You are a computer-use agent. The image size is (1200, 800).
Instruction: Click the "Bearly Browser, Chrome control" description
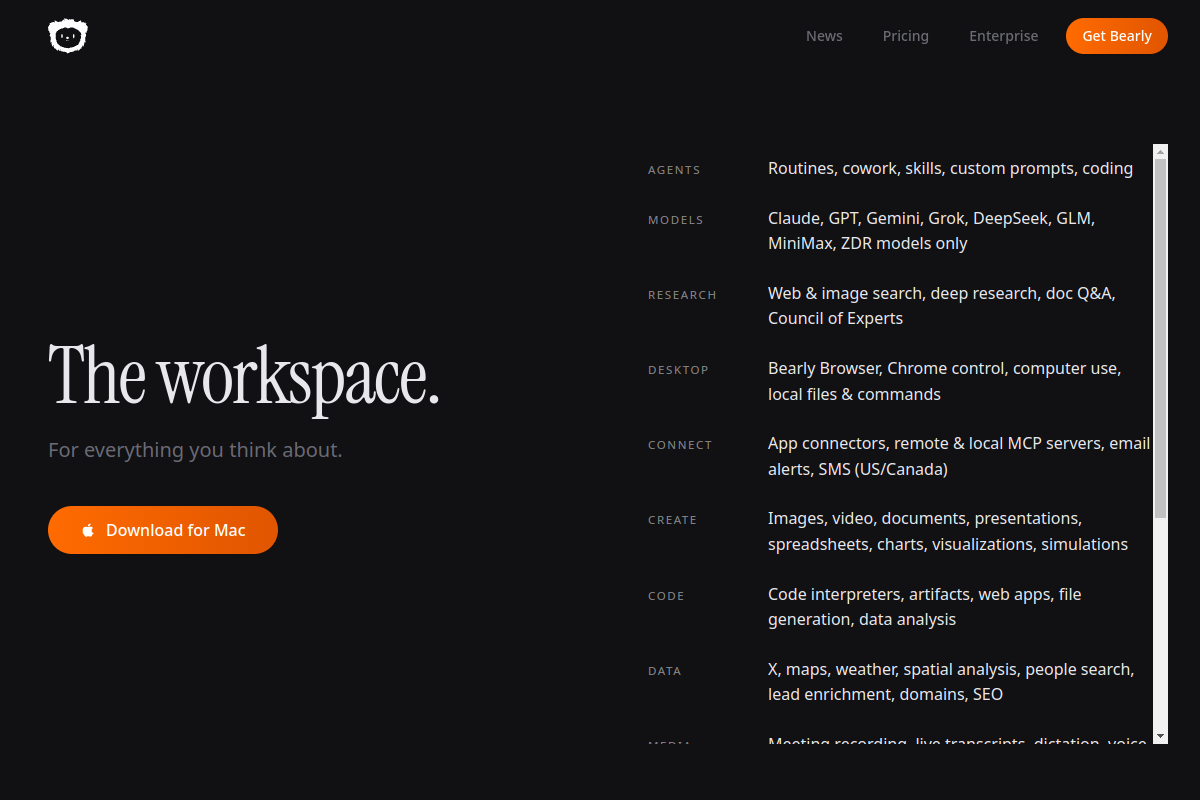(x=944, y=381)
